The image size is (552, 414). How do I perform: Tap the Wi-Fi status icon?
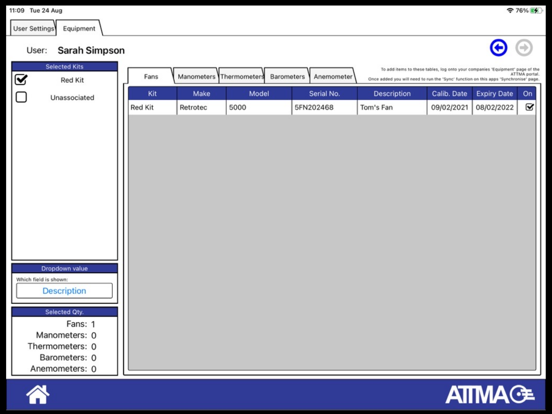509,11
